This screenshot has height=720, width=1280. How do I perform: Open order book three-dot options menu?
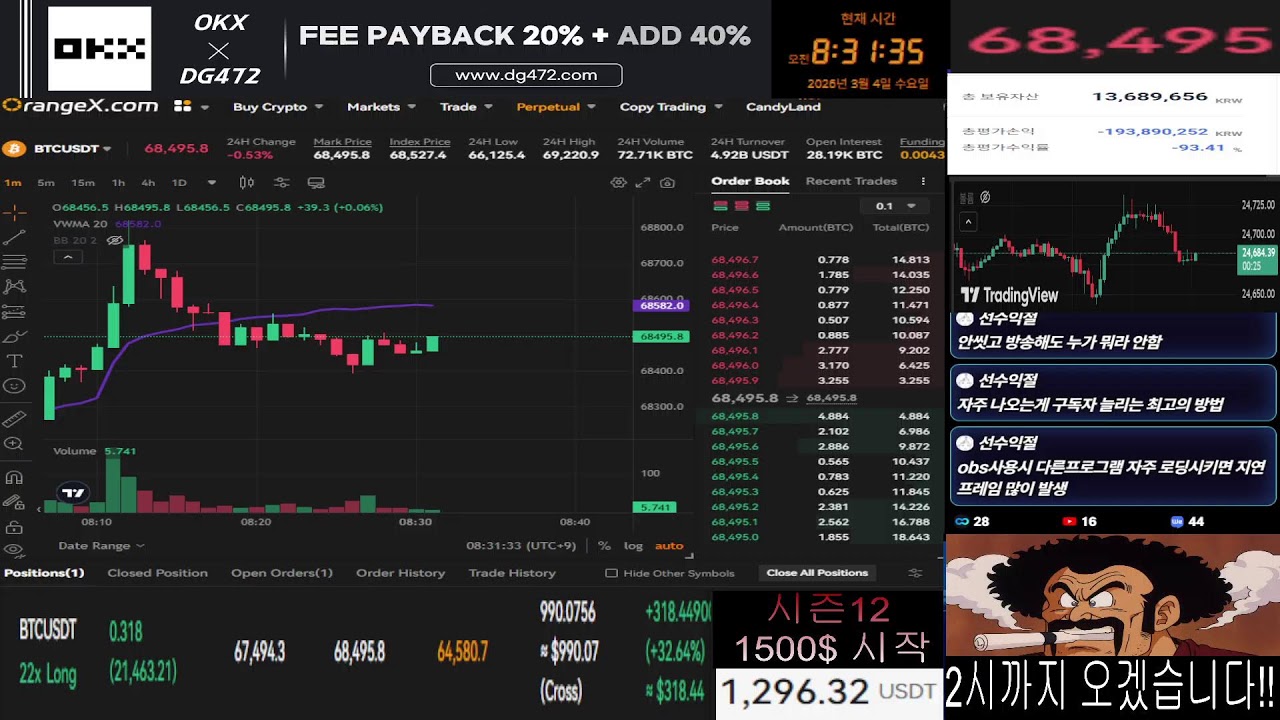(923, 181)
